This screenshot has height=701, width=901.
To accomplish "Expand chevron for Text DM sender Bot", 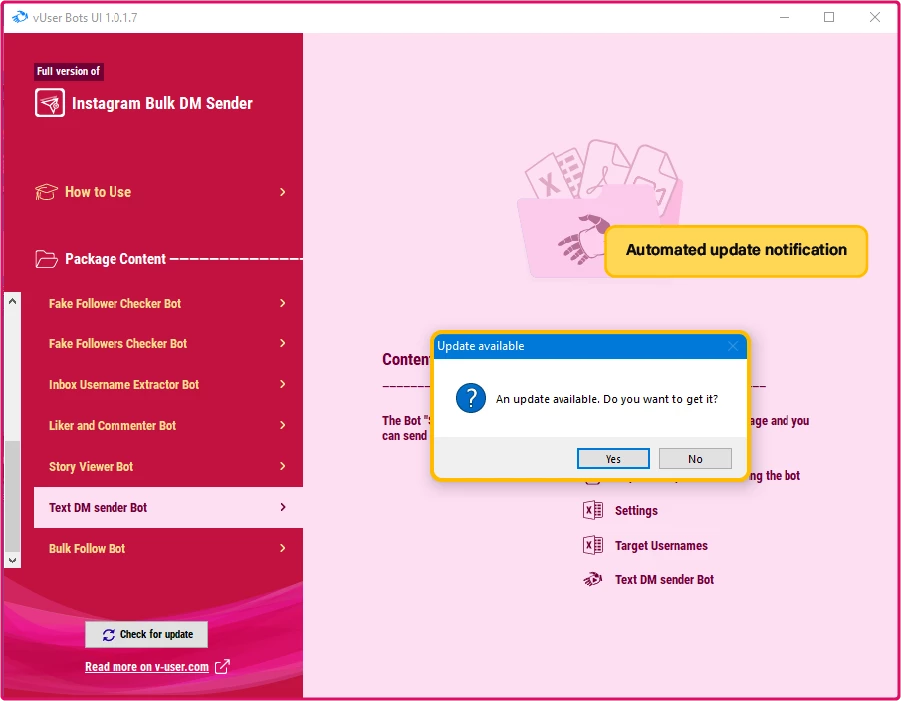I will pyautogui.click(x=282, y=507).
